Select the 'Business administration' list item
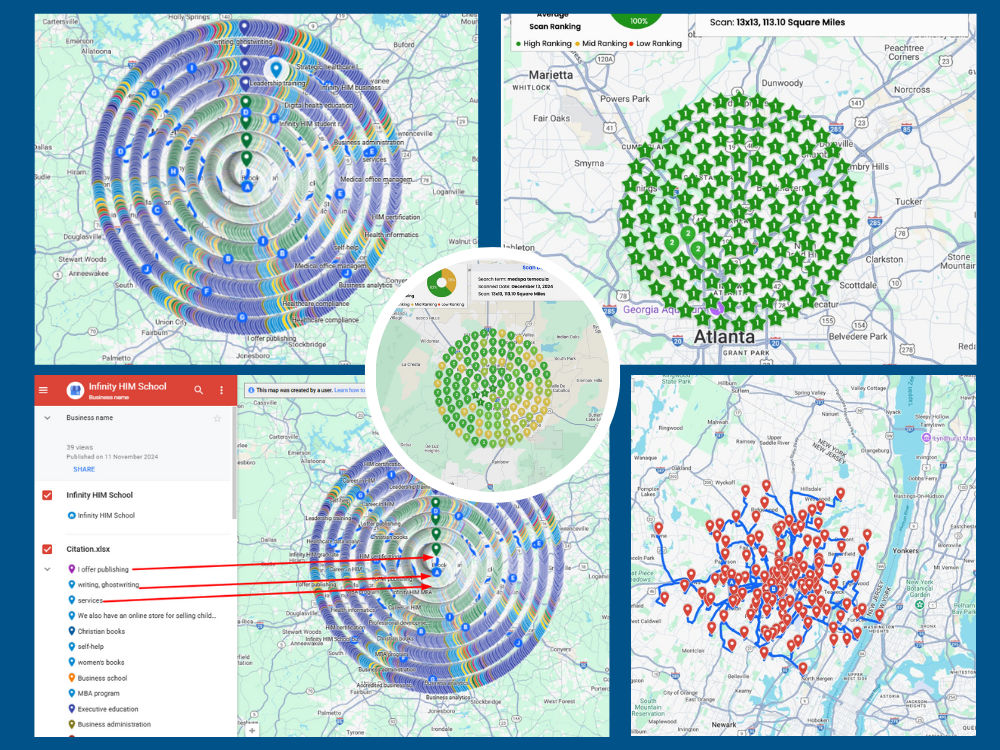This screenshot has width=1000, height=750. click(114, 724)
